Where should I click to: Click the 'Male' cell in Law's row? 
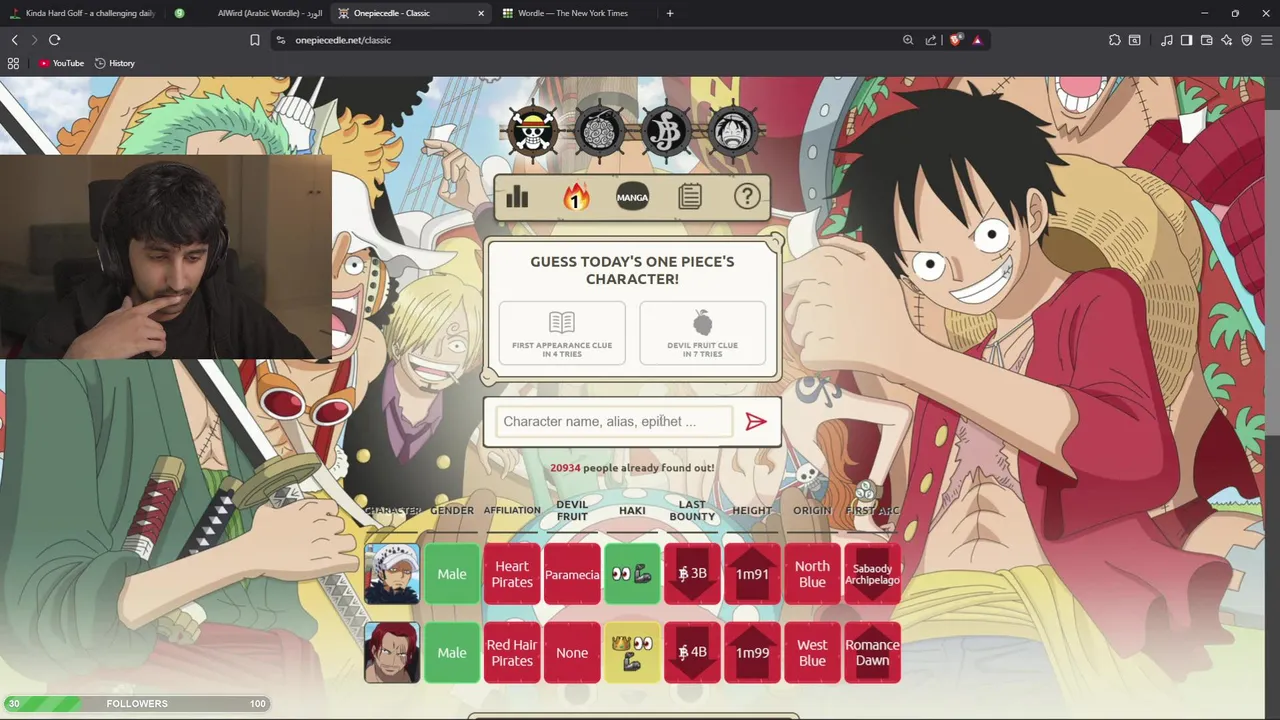(452, 574)
